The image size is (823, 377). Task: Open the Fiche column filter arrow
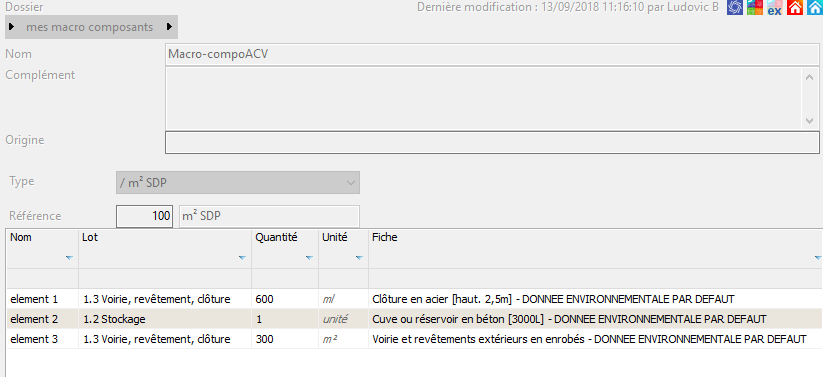[818, 258]
